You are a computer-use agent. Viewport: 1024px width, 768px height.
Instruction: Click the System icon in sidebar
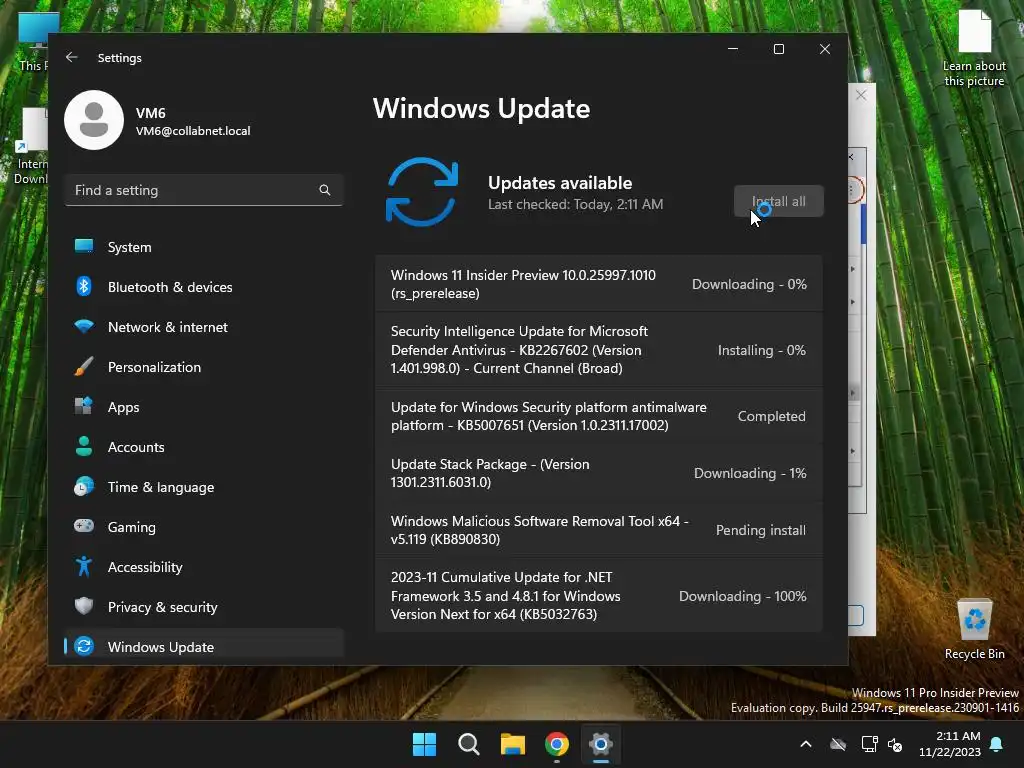point(84,246)
